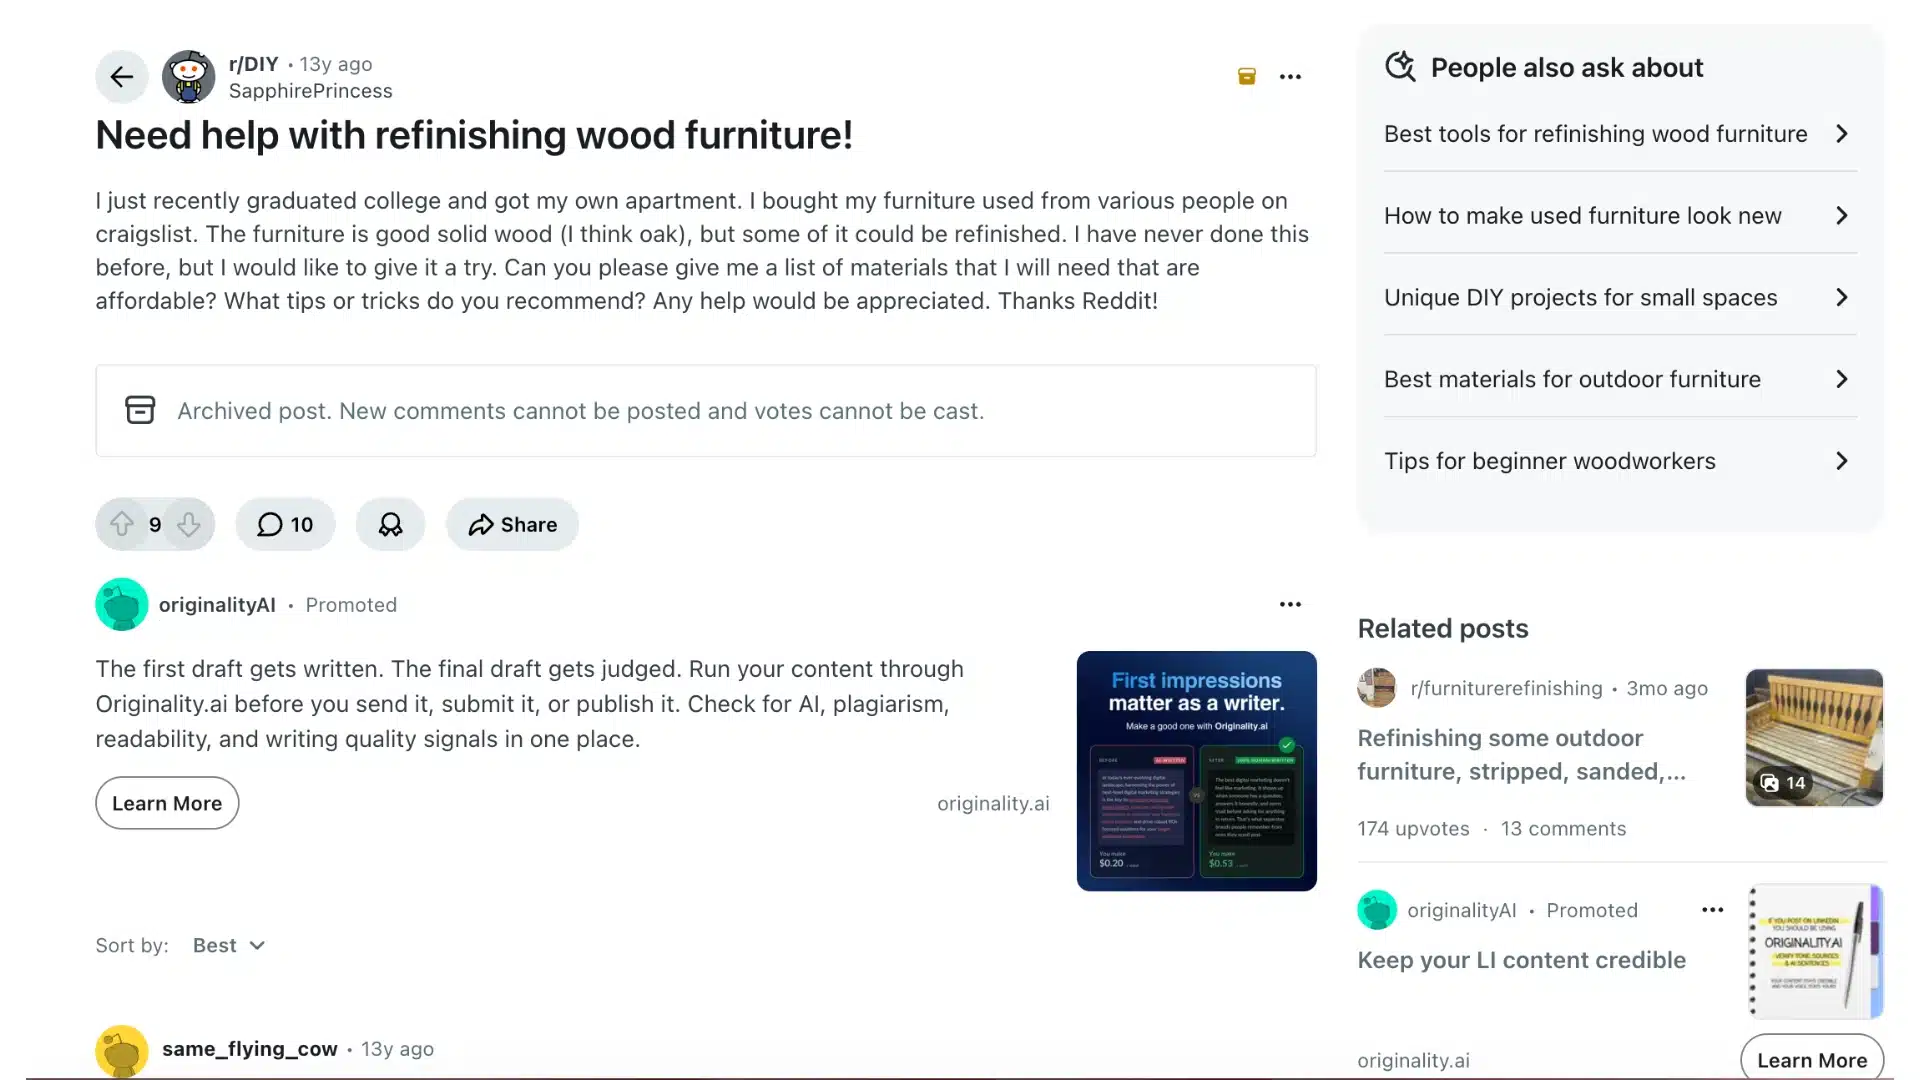Open the post's three-dot options menu
The height and width of the screenshot is (1080, 1920).
pos(1290,77)
